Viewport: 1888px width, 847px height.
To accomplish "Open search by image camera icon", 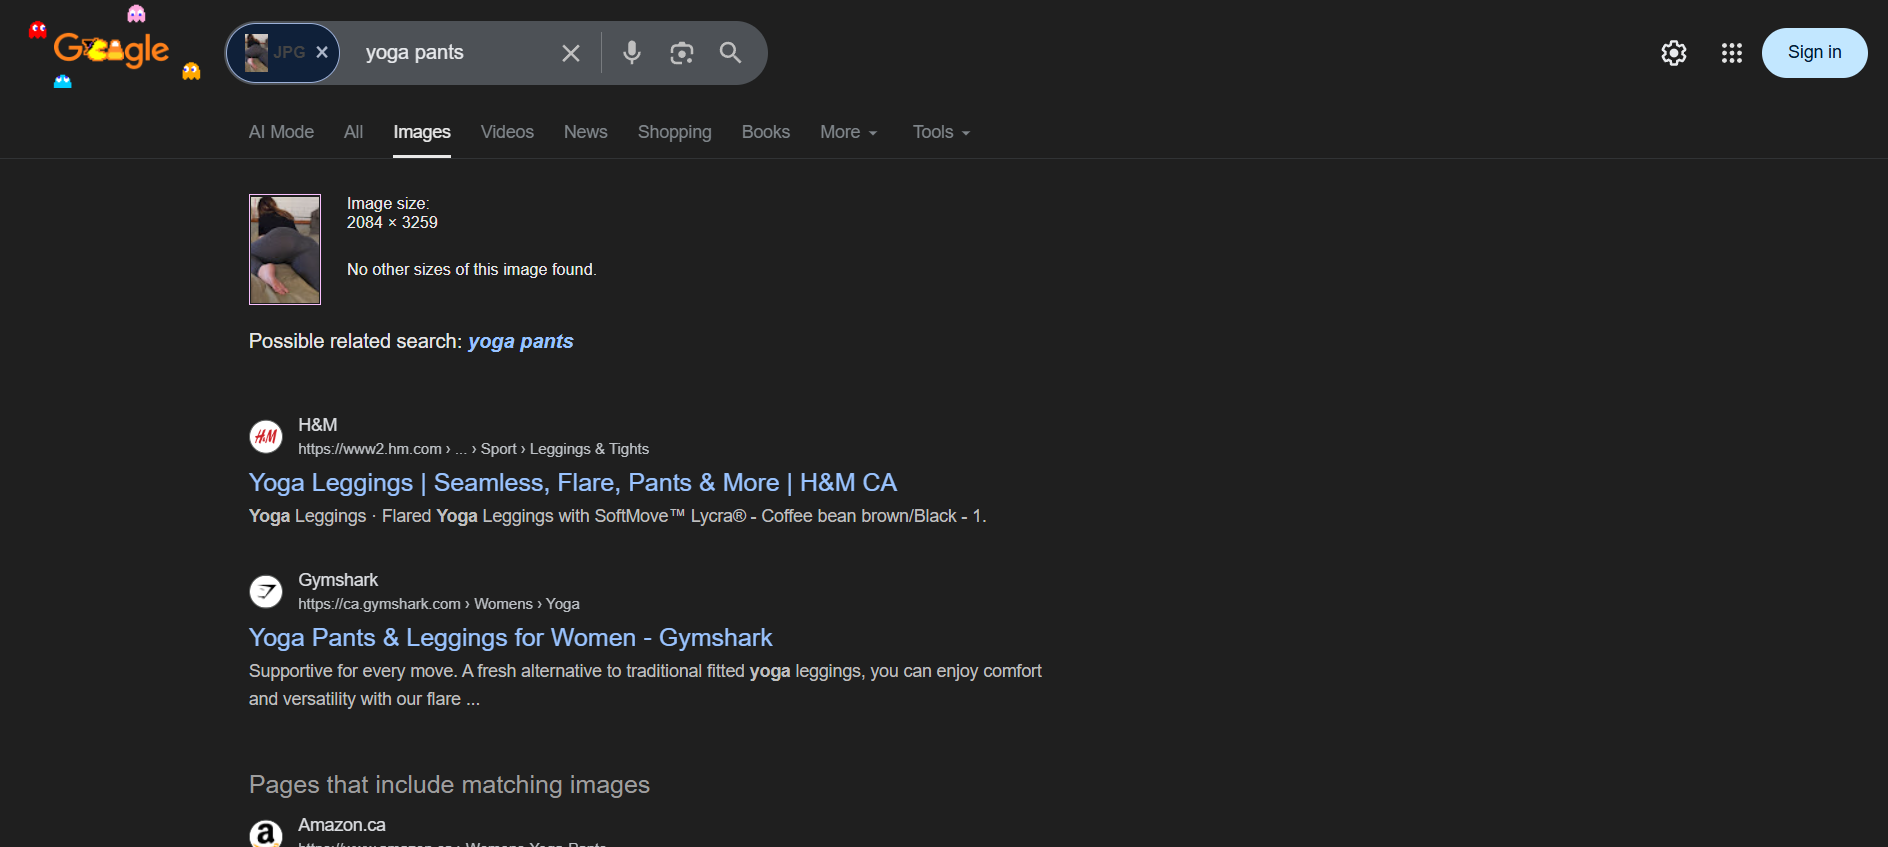I will [x=681, y=52].
